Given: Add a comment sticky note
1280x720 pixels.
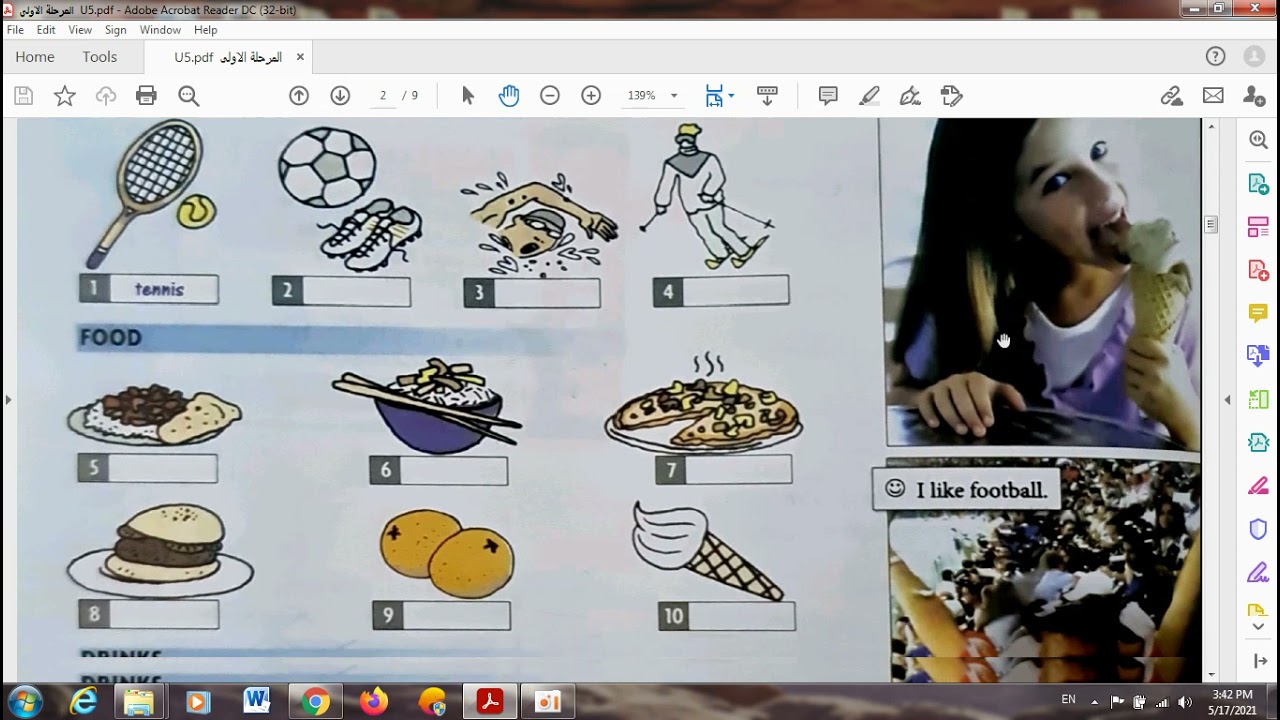Looking at the screenshot, I should [828, 96].
